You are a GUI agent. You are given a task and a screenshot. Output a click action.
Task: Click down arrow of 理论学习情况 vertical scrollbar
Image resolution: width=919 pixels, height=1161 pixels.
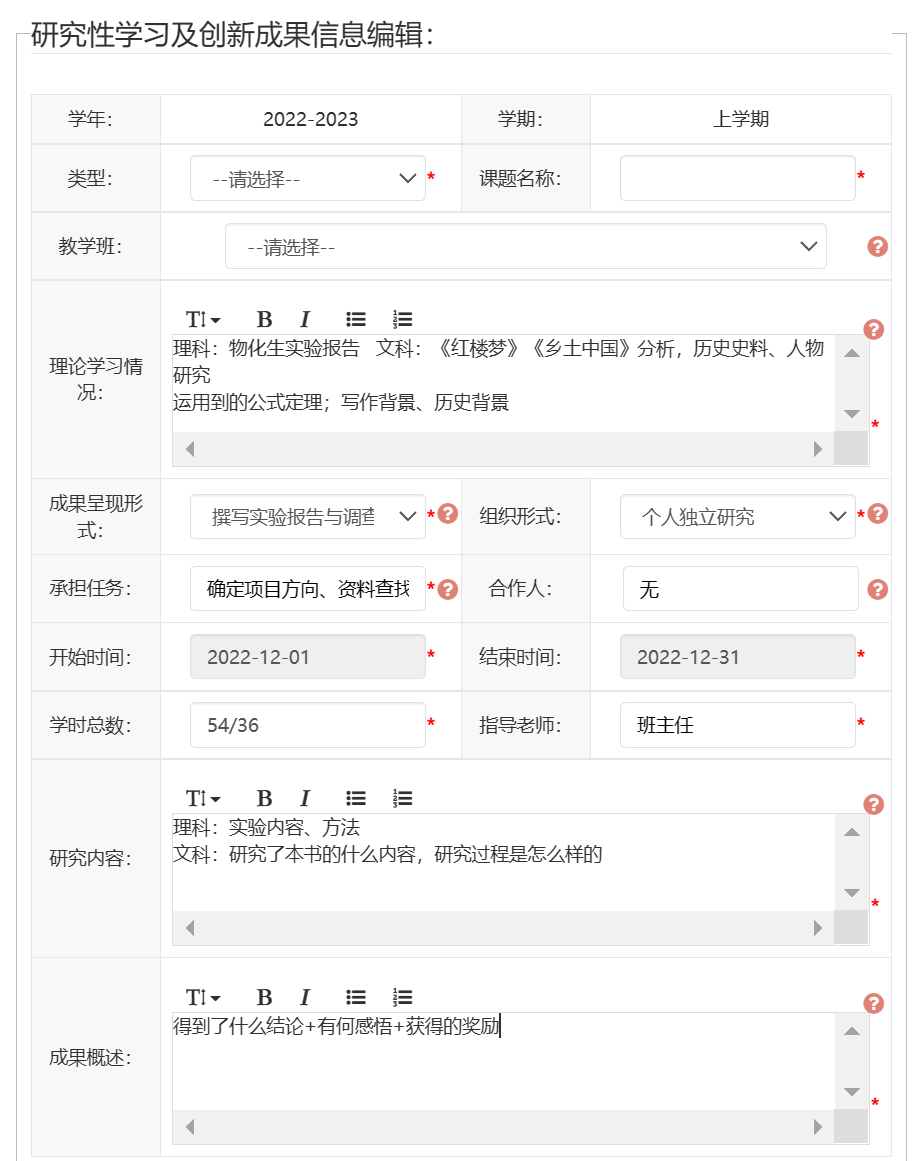(852, 414)
